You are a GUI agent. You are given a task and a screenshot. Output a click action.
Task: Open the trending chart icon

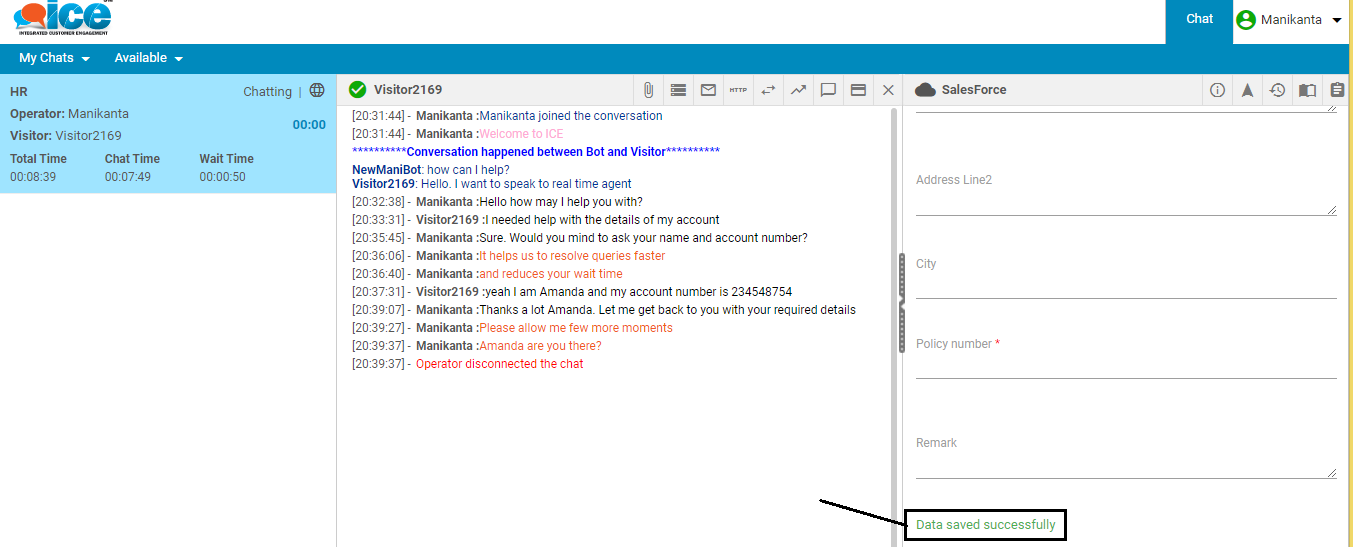pos(798,90)
